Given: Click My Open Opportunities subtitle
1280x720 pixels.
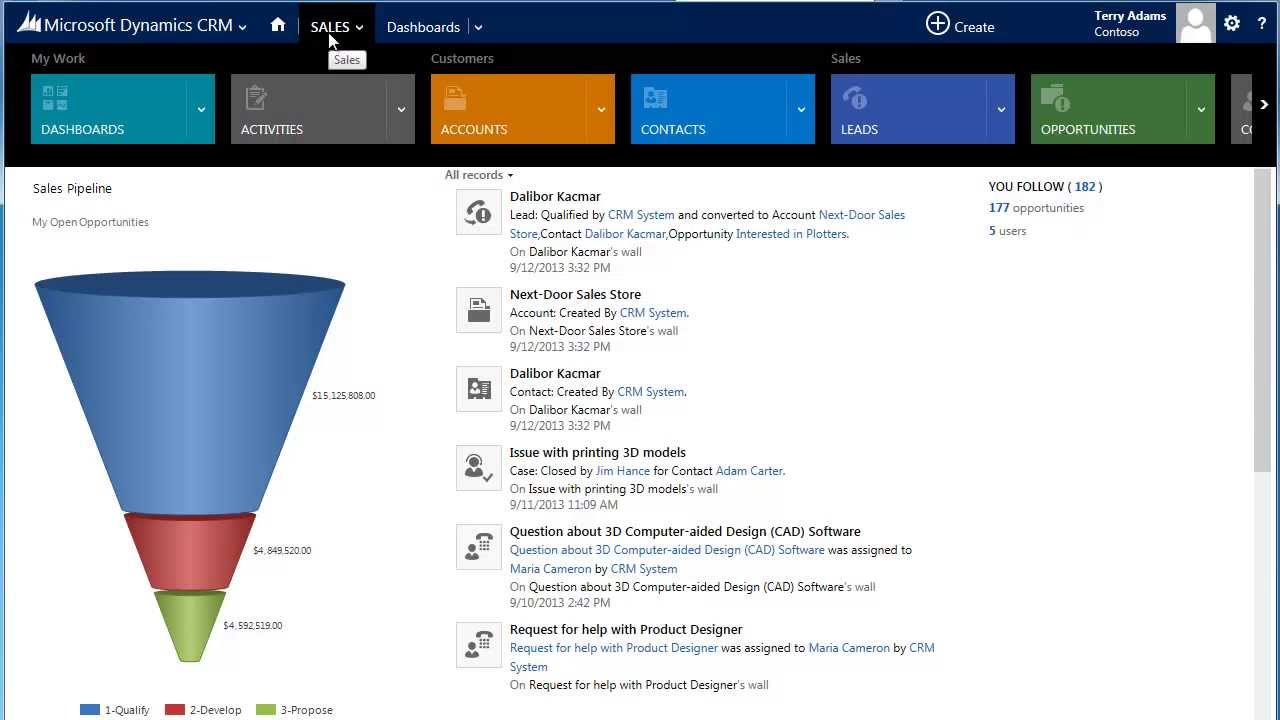Looking at the screenshot, I should (90, 222).
